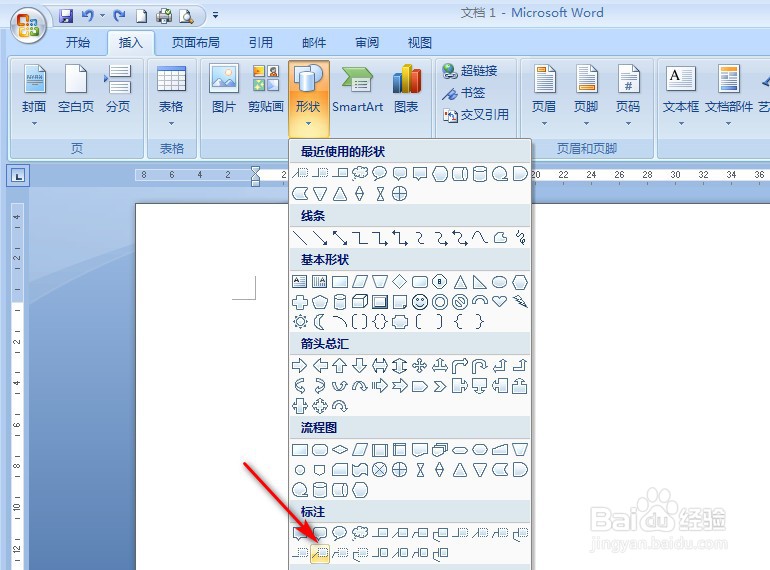Select the straight line shape under 线条
Image resolution: width=770 pixels, height=570 pixels.
point(300,238)
